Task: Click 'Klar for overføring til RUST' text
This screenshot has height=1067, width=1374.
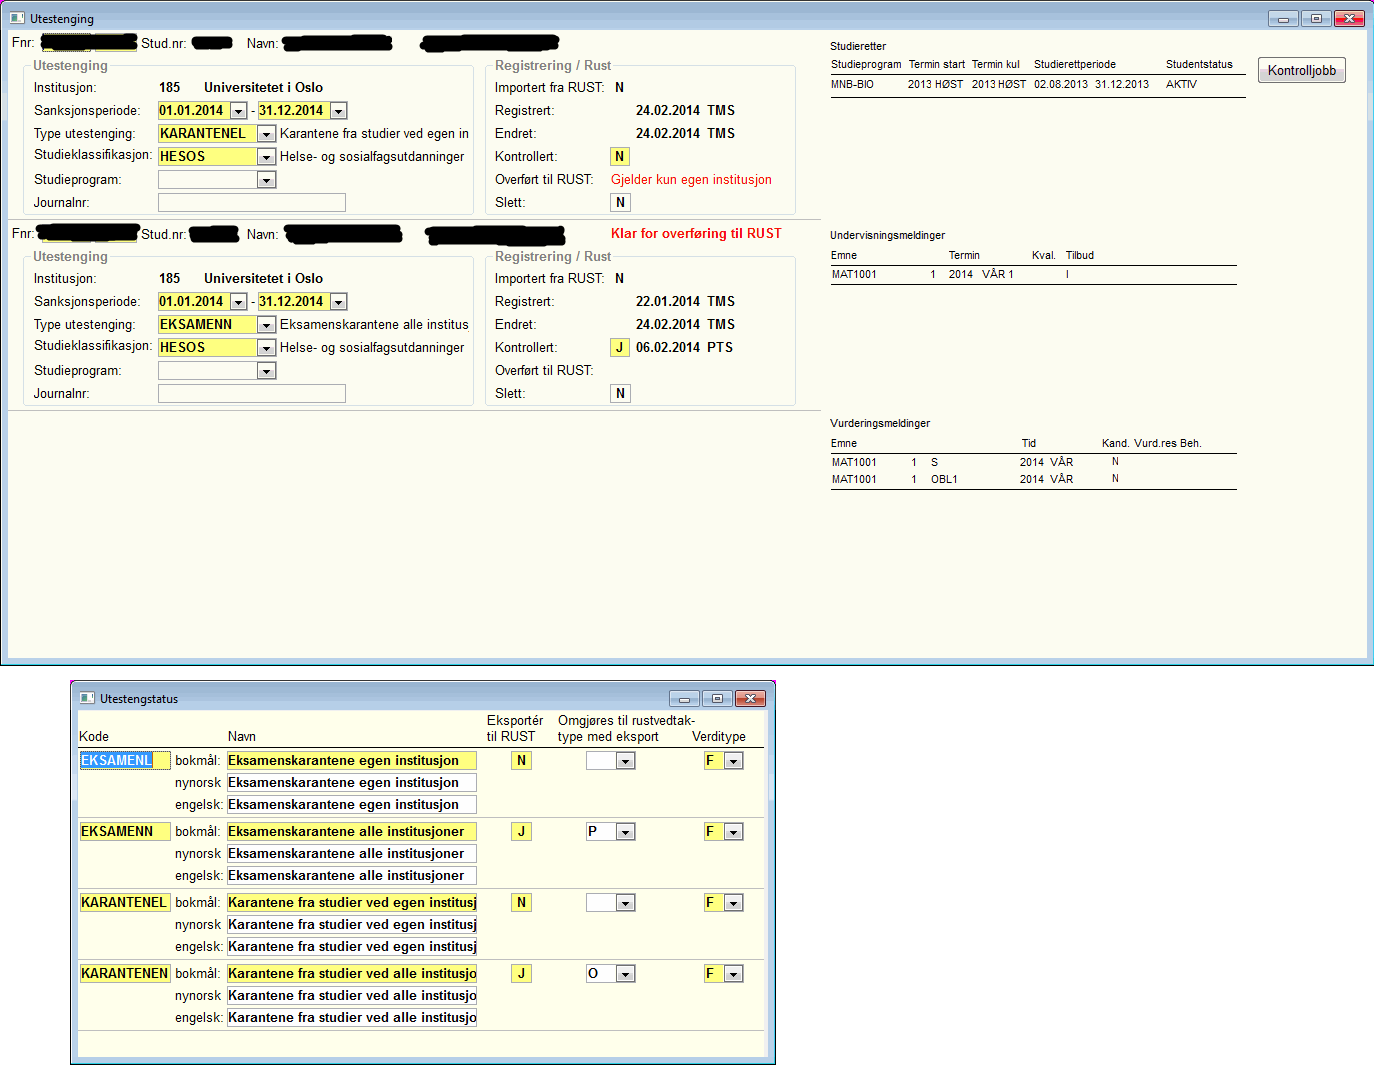Action: 696,234
